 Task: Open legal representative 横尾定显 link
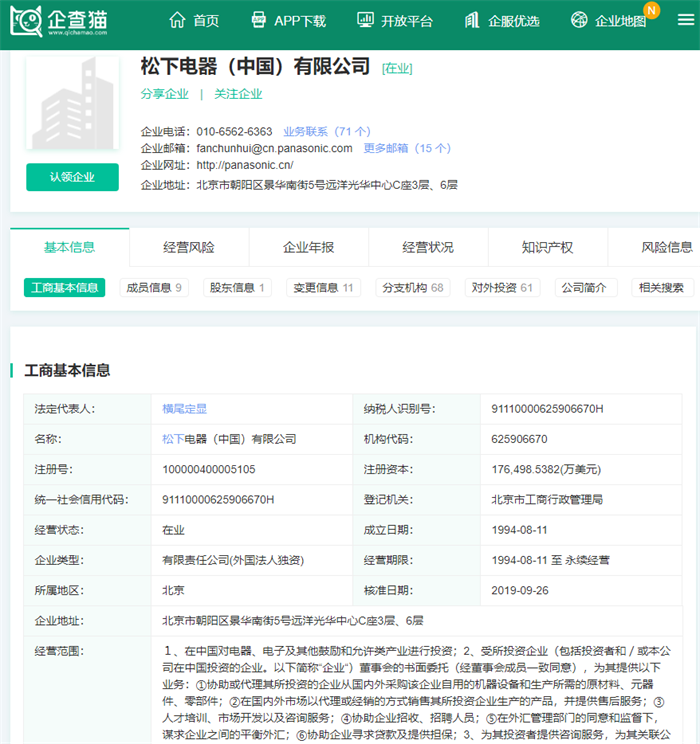click(185, 409)
